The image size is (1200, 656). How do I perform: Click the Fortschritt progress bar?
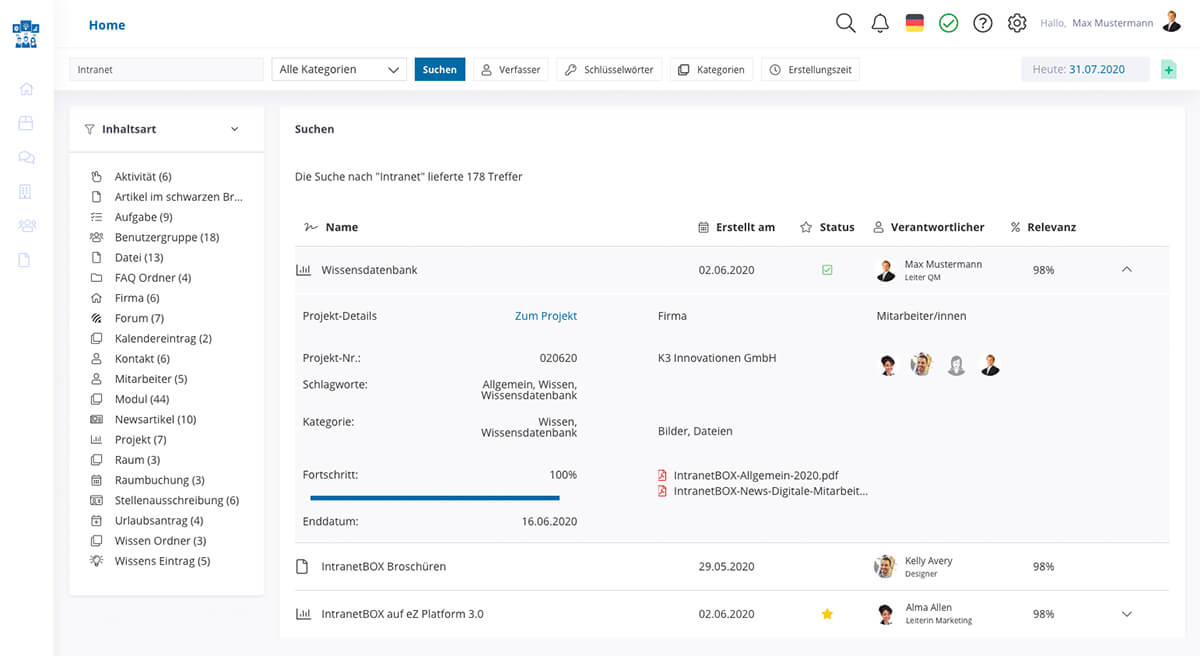pyautogui.click(x=435, y=497)
